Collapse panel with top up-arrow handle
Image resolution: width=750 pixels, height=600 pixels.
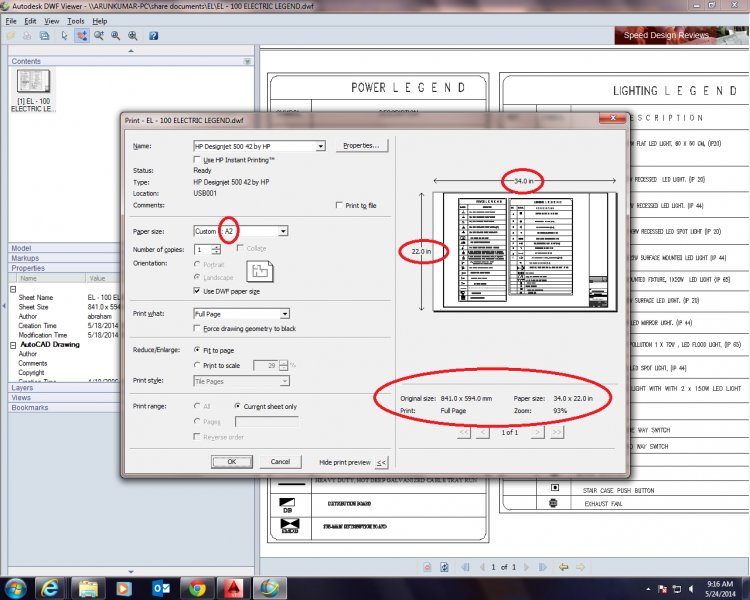click(131, 51)
